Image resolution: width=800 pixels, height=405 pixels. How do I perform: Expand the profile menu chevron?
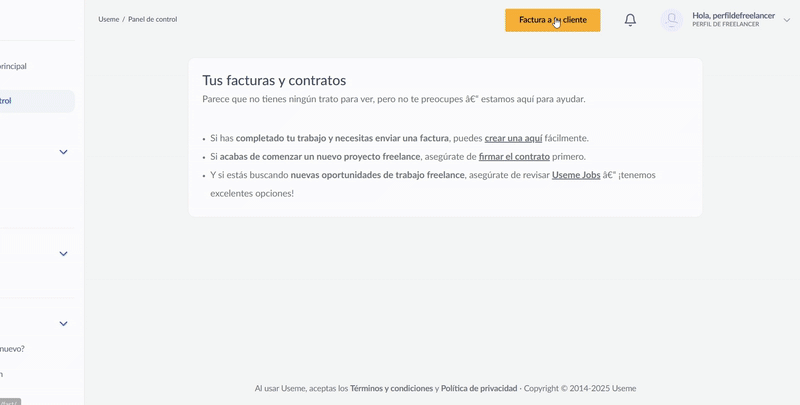click(x=787, y=20)
